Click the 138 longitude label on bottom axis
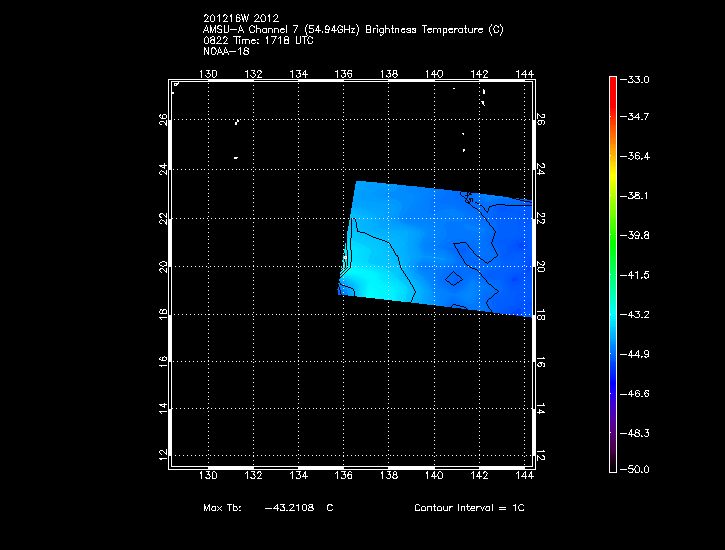The image size is (725, 550). [389, 475]
